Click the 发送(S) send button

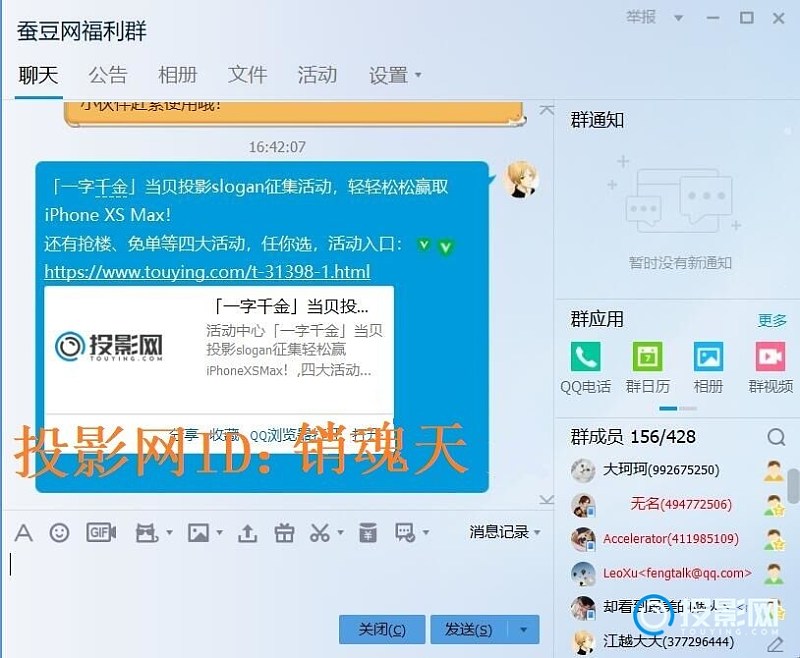tap(468, 629)
